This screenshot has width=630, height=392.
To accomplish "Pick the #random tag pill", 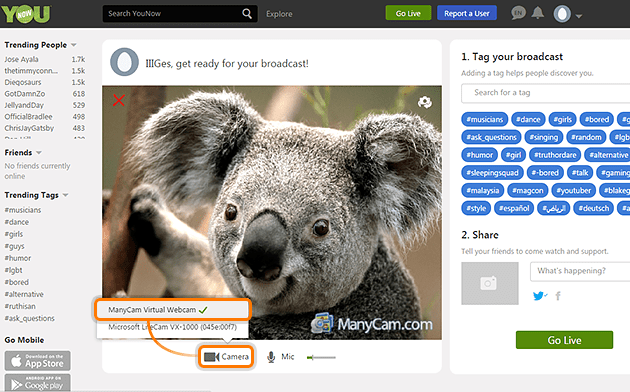I will 586,137.
